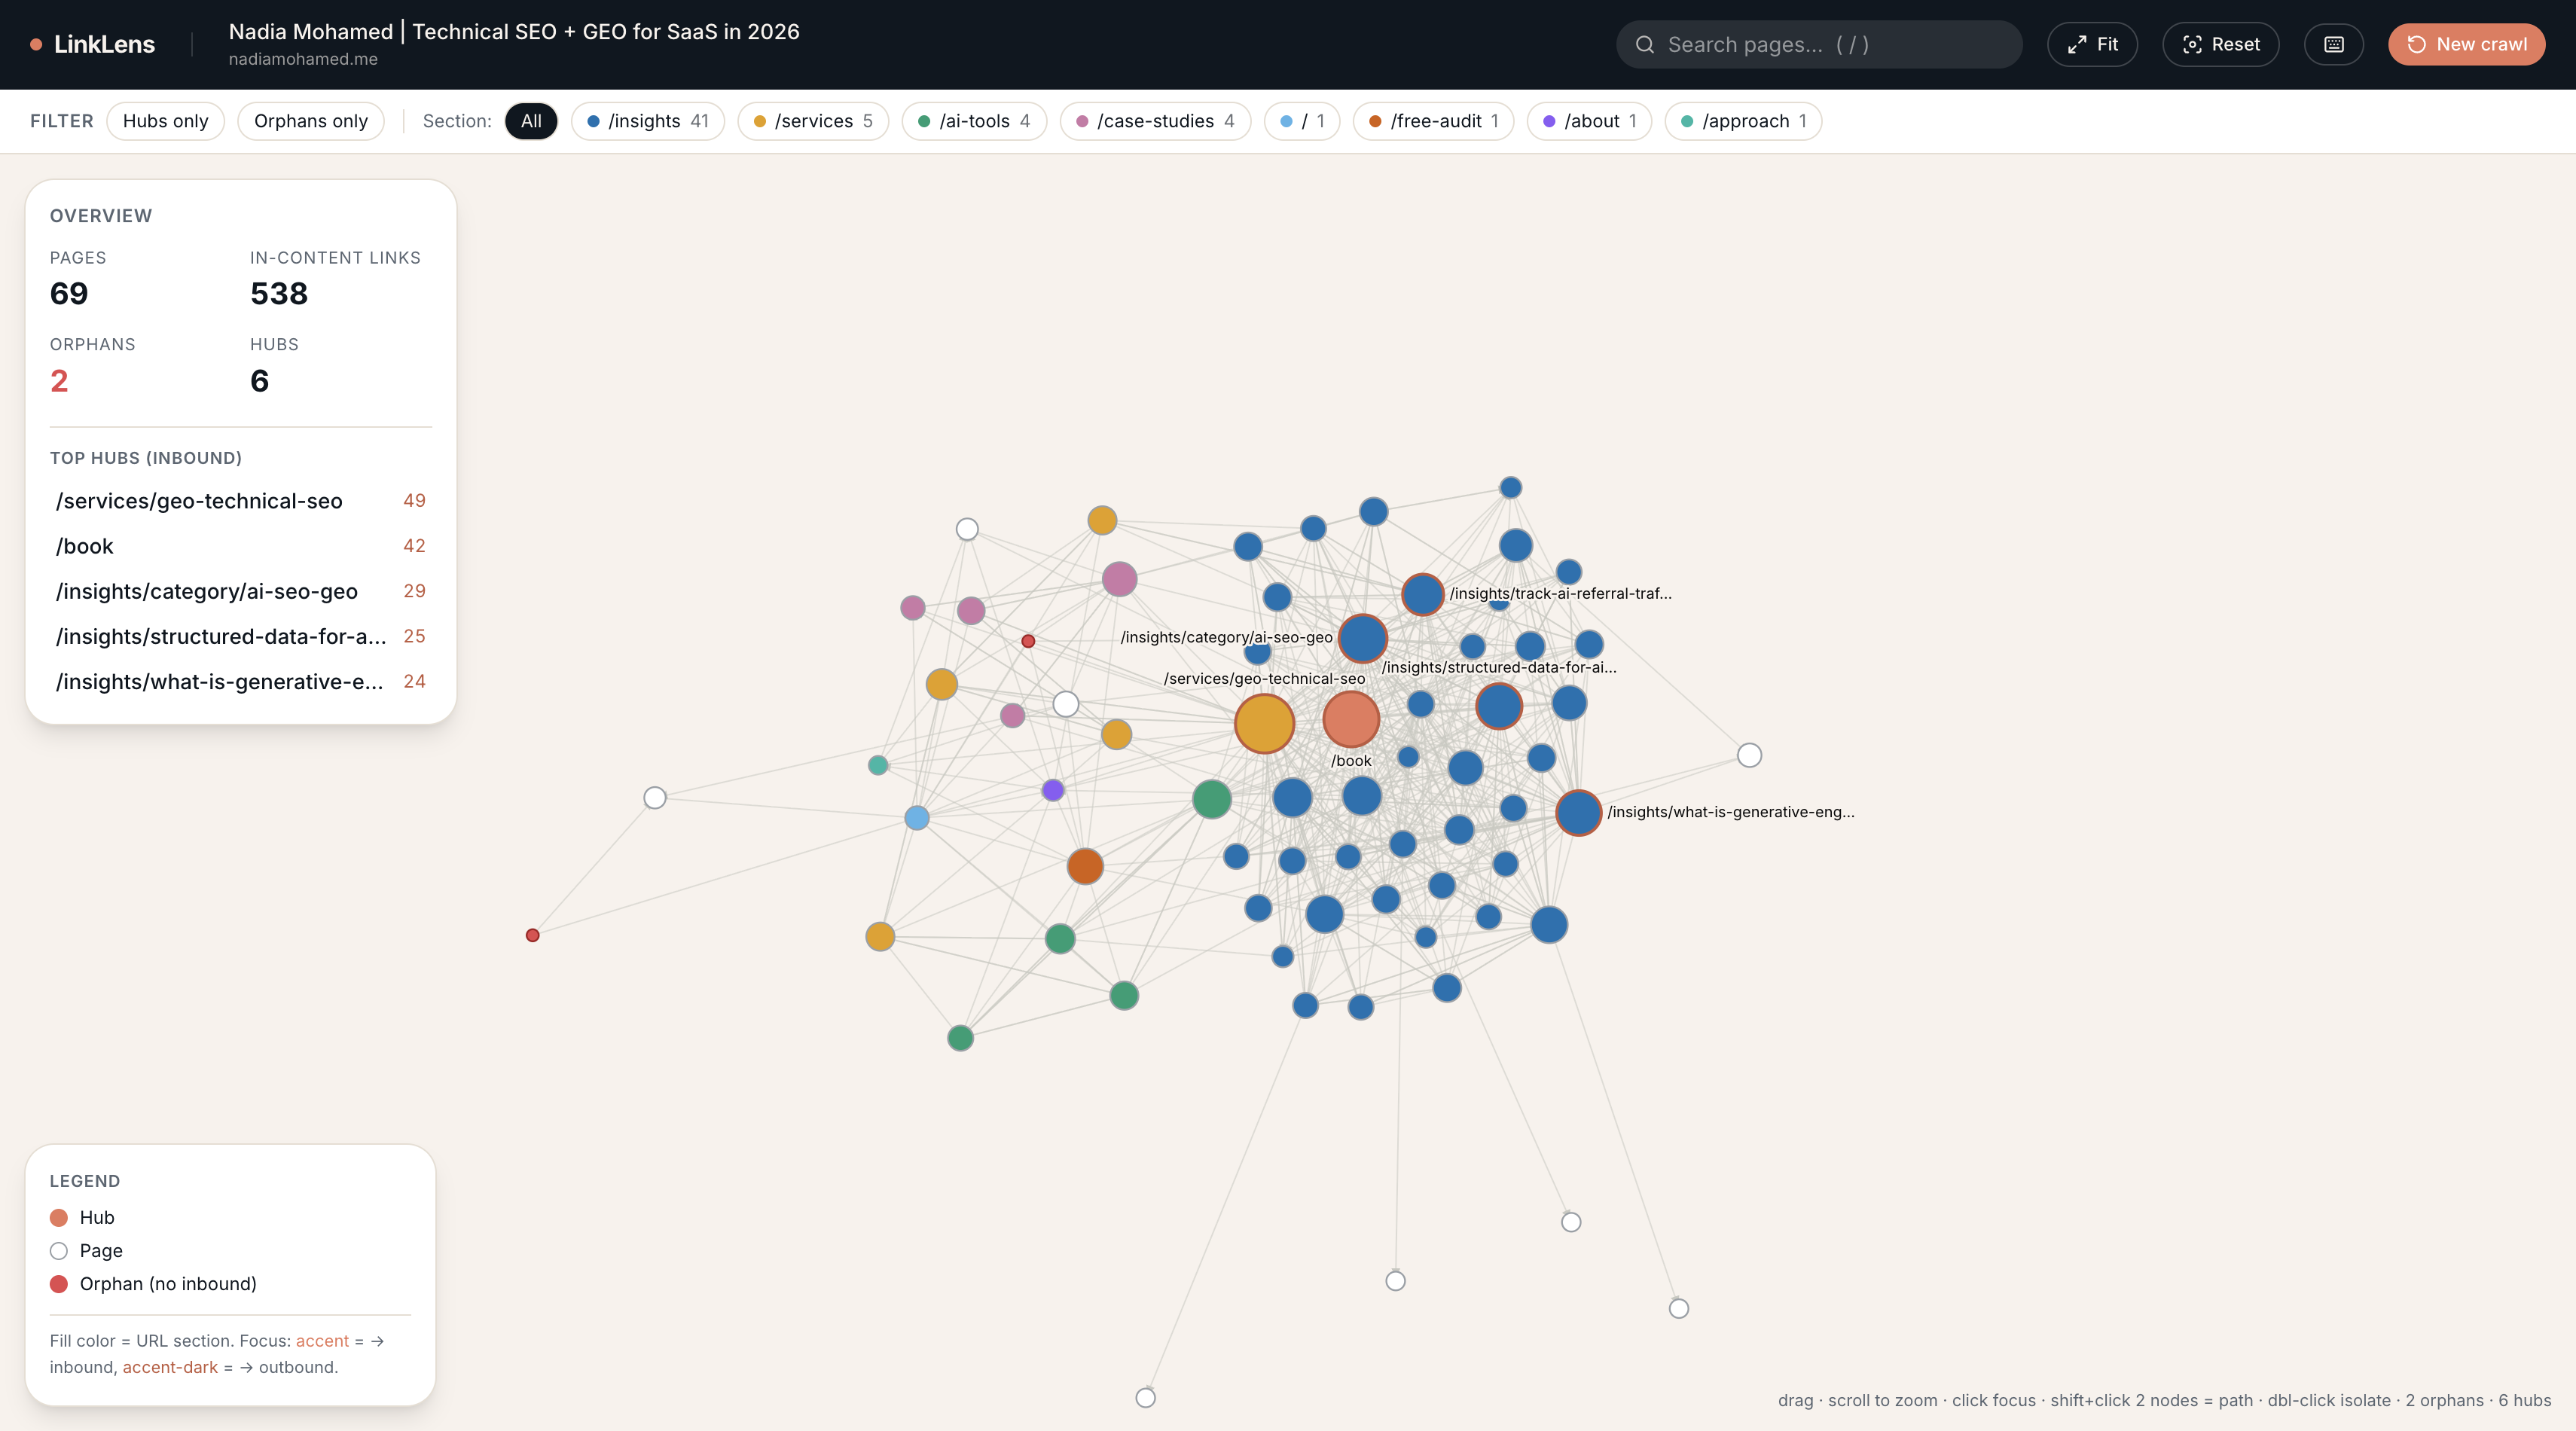Click the Orphans count value 2
The image size is (2576, 1431).
click(x=59, y=381)
